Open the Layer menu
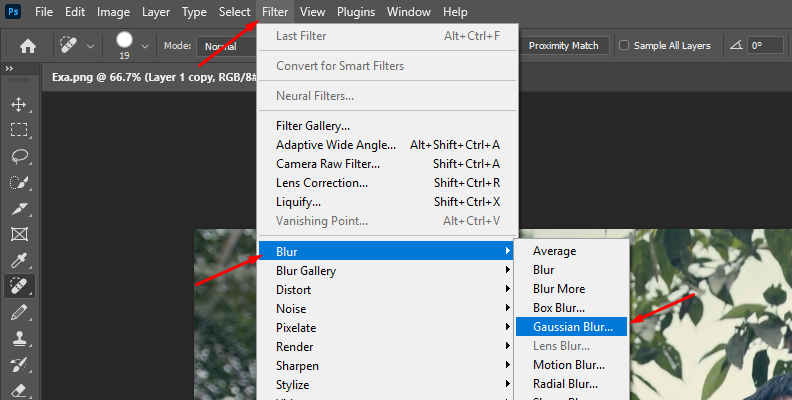The height and width of the screenshot is (400, 792). pos(156,12)
